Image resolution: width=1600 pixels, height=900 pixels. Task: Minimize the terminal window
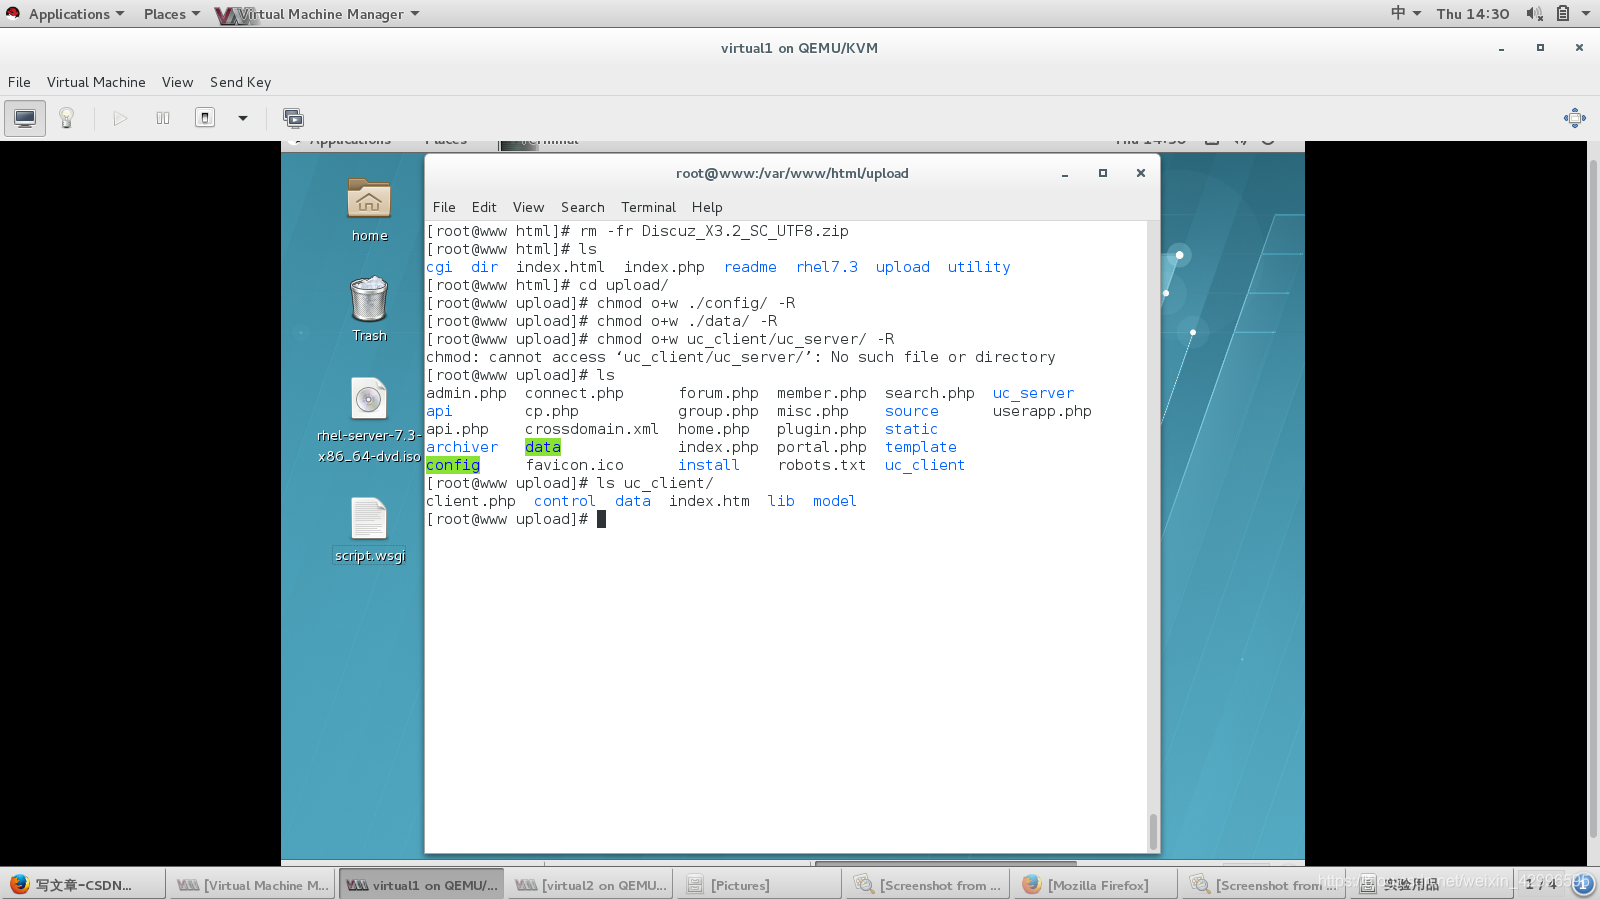click(x=1065, y=173)
